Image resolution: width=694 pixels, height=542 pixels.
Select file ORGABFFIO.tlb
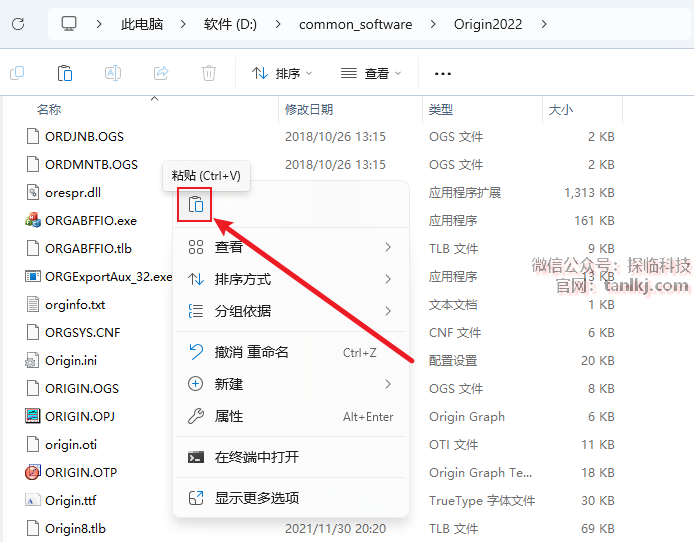pyautogui.click(x=89, y=249)
